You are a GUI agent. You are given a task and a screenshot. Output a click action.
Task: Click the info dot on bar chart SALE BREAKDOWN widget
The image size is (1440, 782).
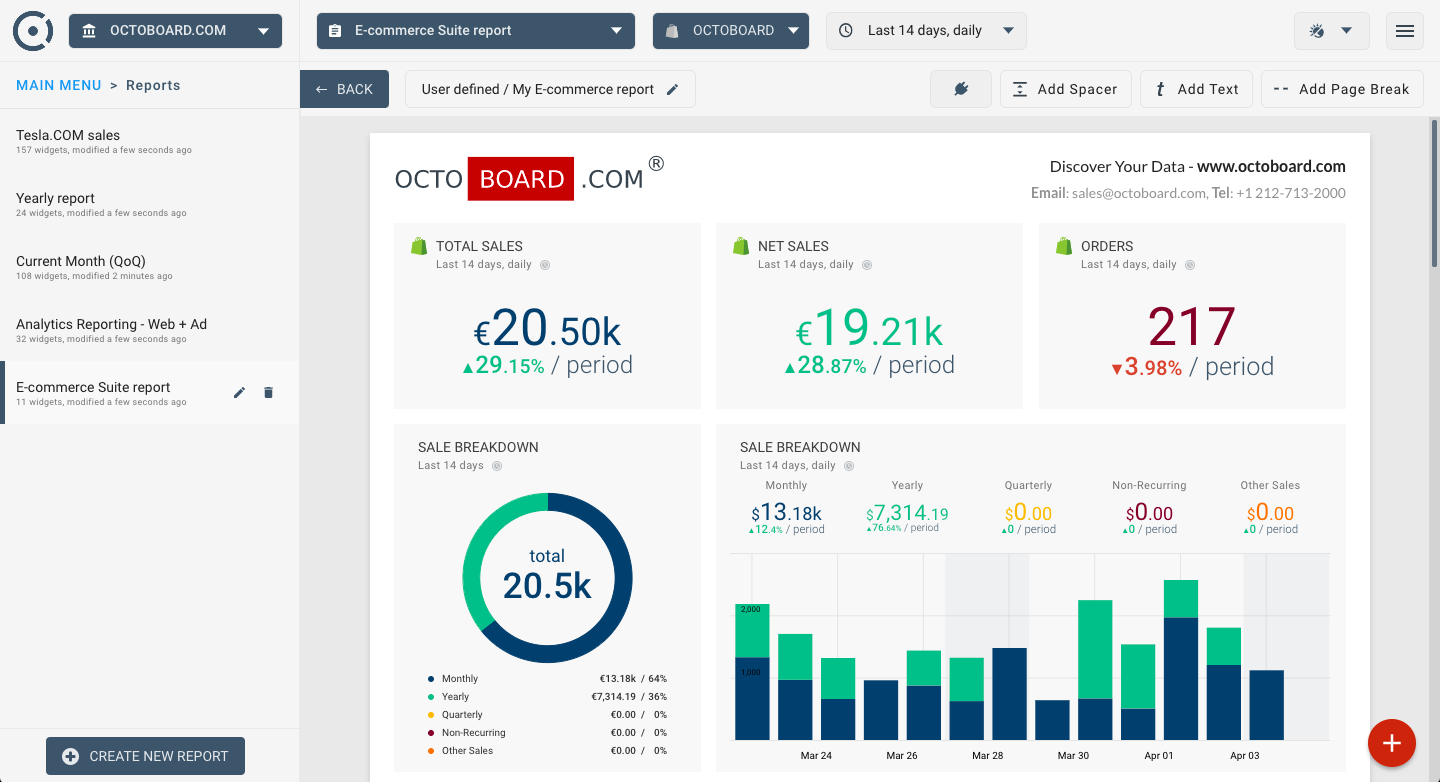click(x=849, y=466)
